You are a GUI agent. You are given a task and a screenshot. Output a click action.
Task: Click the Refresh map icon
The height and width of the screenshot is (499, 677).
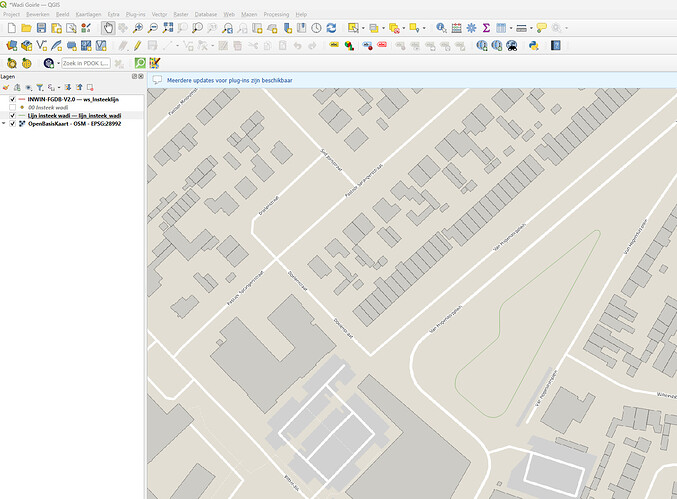[x=332, y=28]
